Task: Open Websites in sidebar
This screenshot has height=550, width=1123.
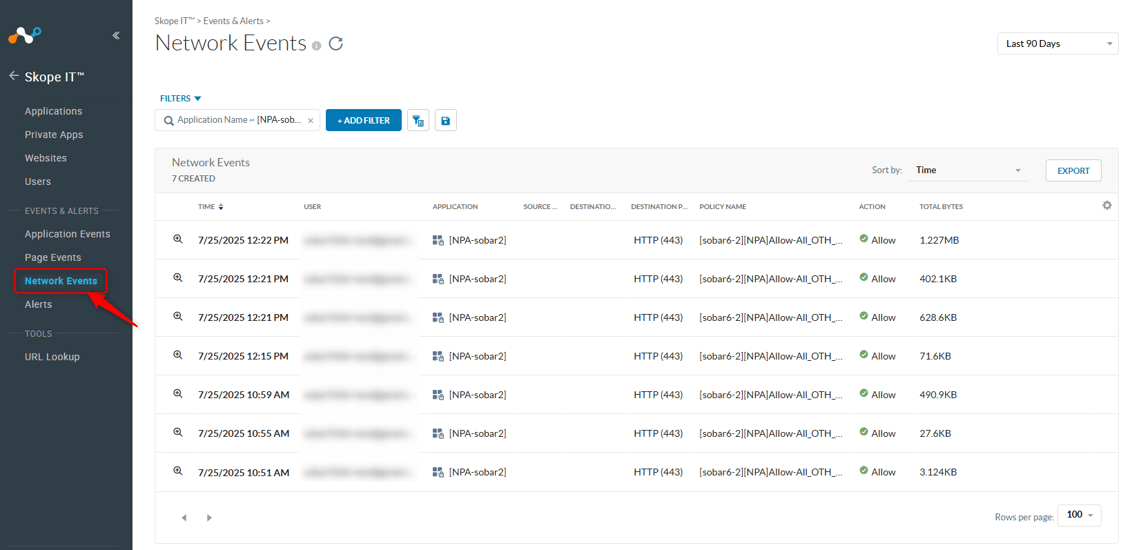Action: point(46,158)
